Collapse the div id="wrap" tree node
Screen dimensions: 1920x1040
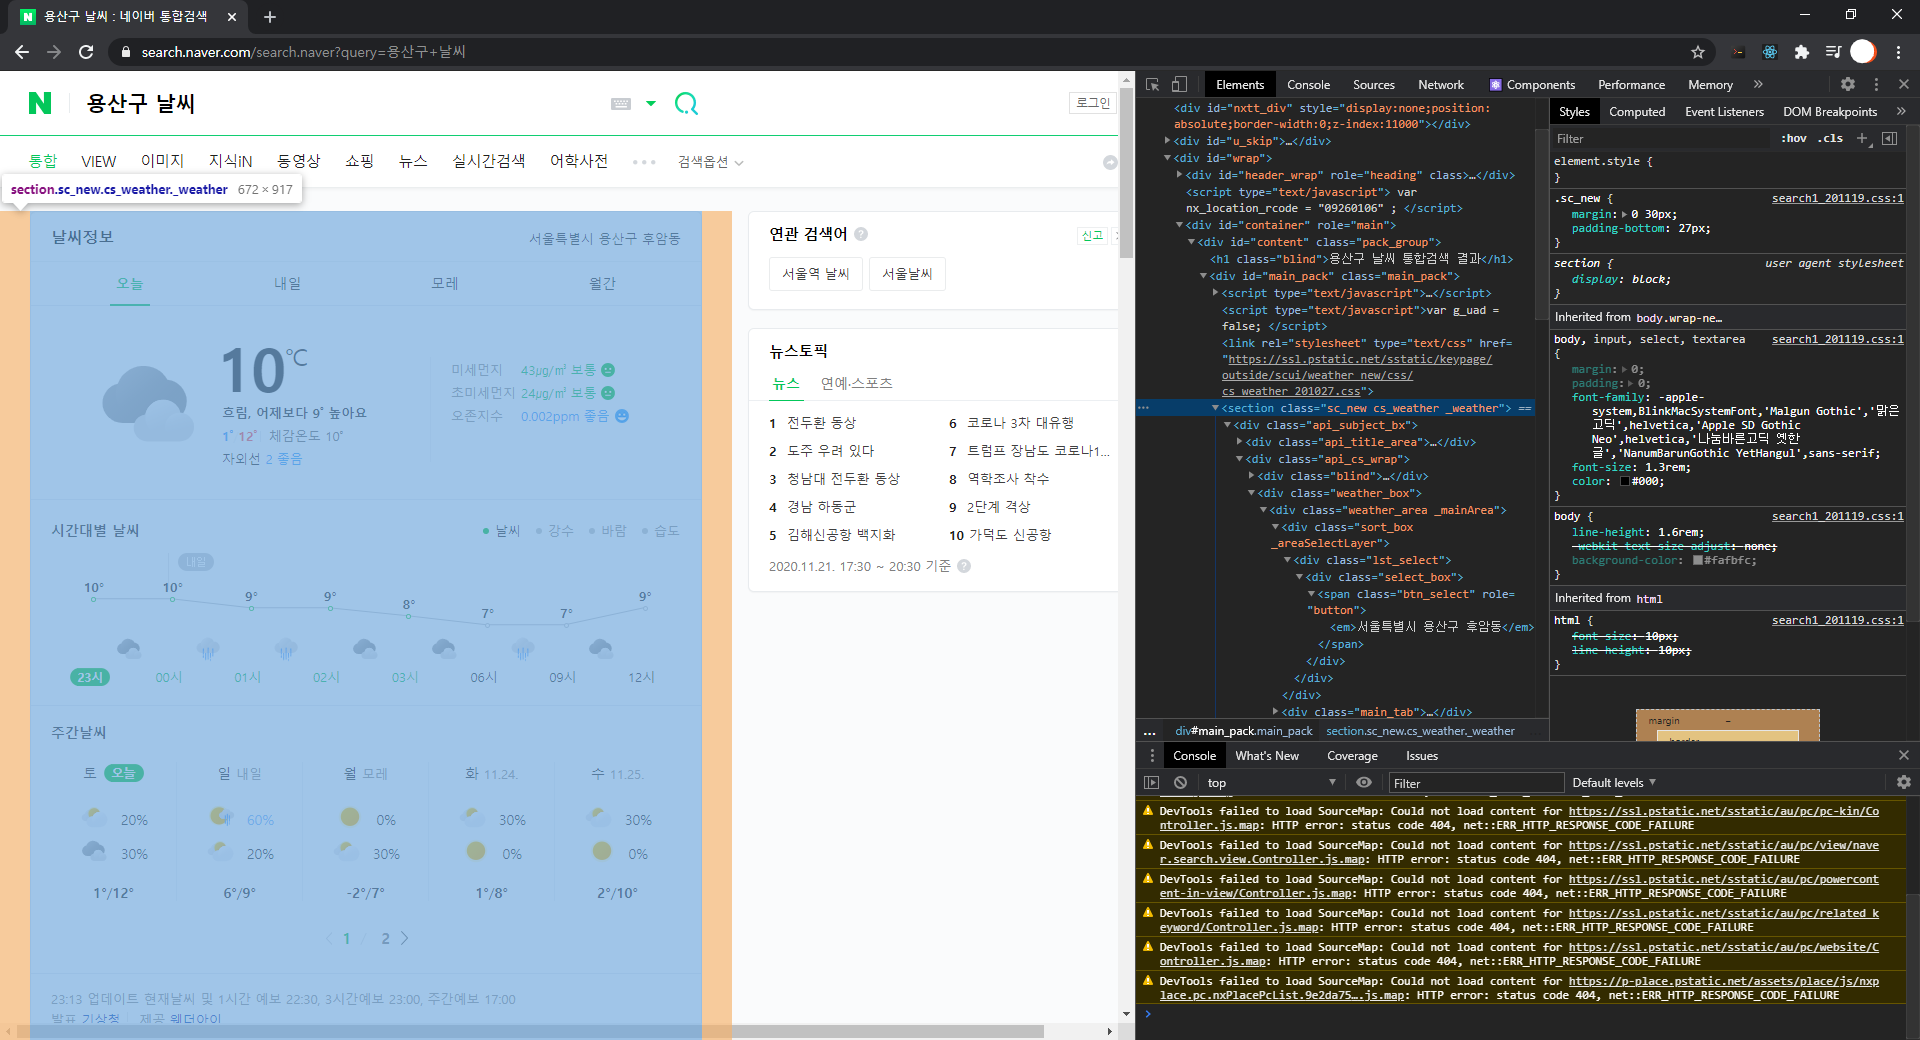1167,158
